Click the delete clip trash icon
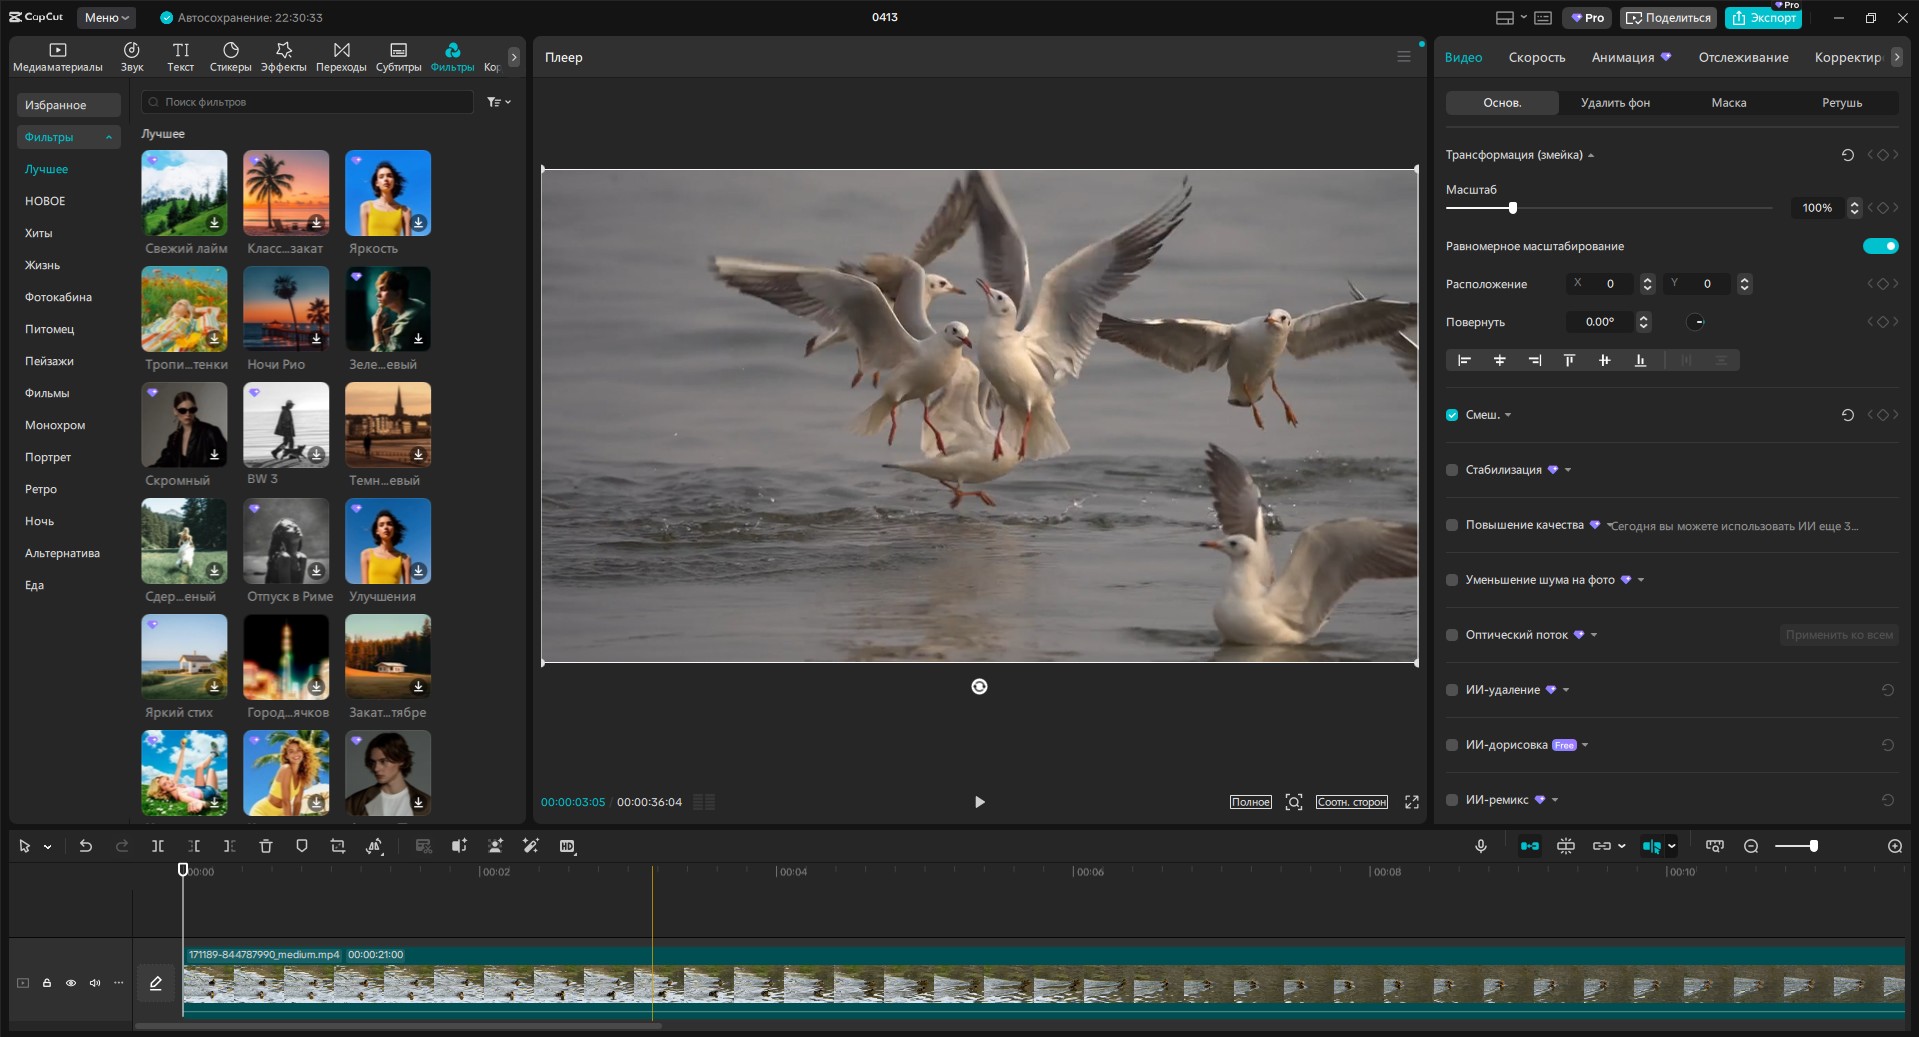Viewport: 1919px width, 1037px height. pyautogui.click(x=266, y=846)
